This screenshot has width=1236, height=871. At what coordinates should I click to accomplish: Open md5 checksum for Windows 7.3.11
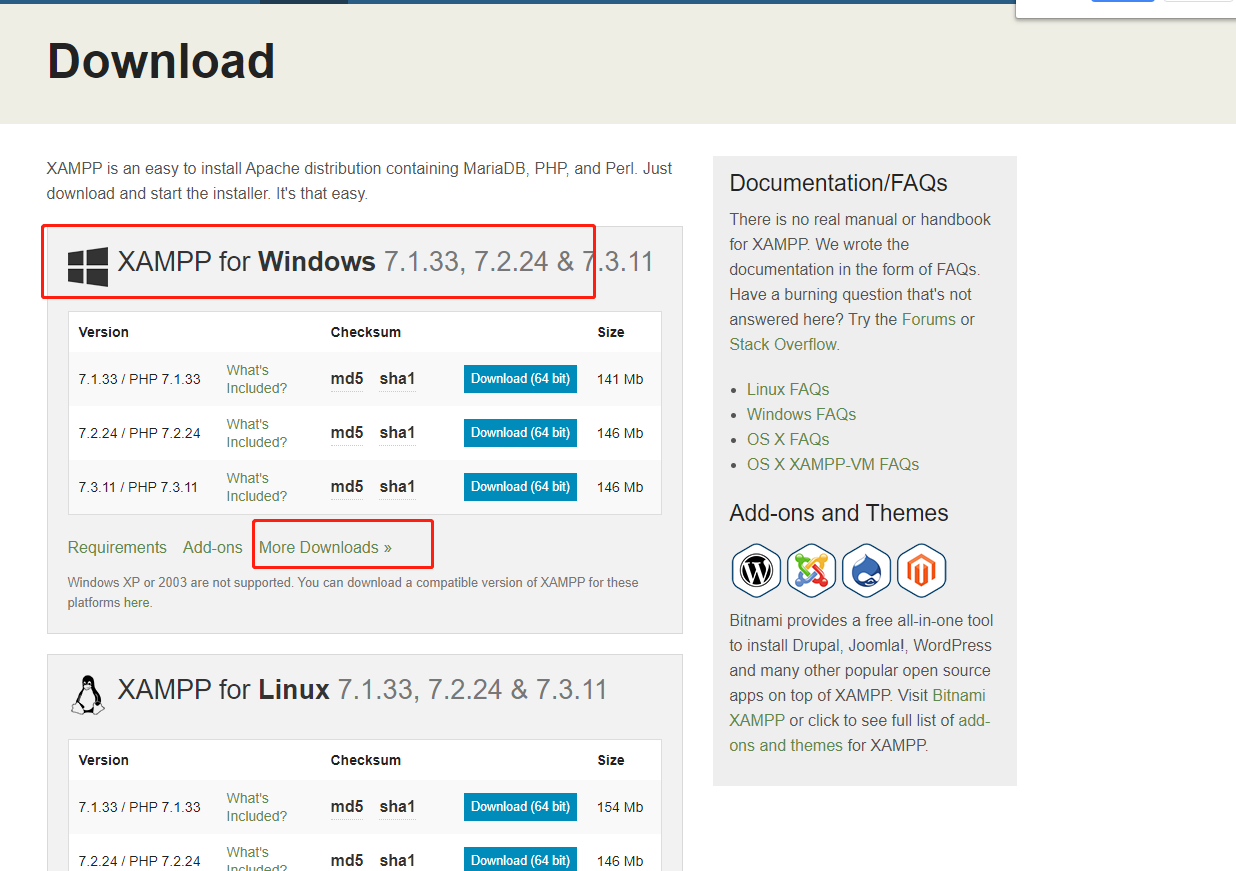point(347,487)
